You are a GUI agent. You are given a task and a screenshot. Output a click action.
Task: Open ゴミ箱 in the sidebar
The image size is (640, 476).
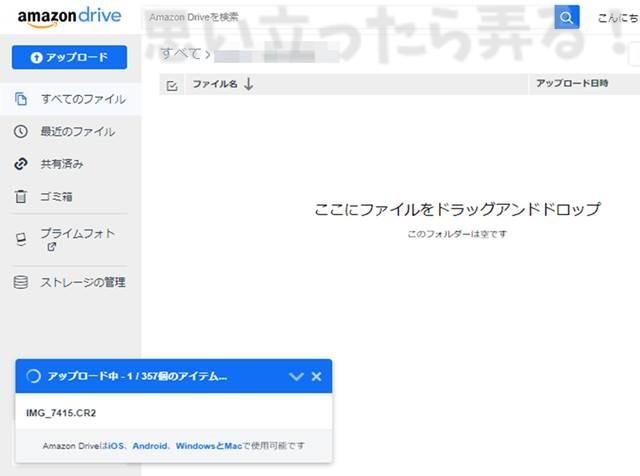coord(56,197)
